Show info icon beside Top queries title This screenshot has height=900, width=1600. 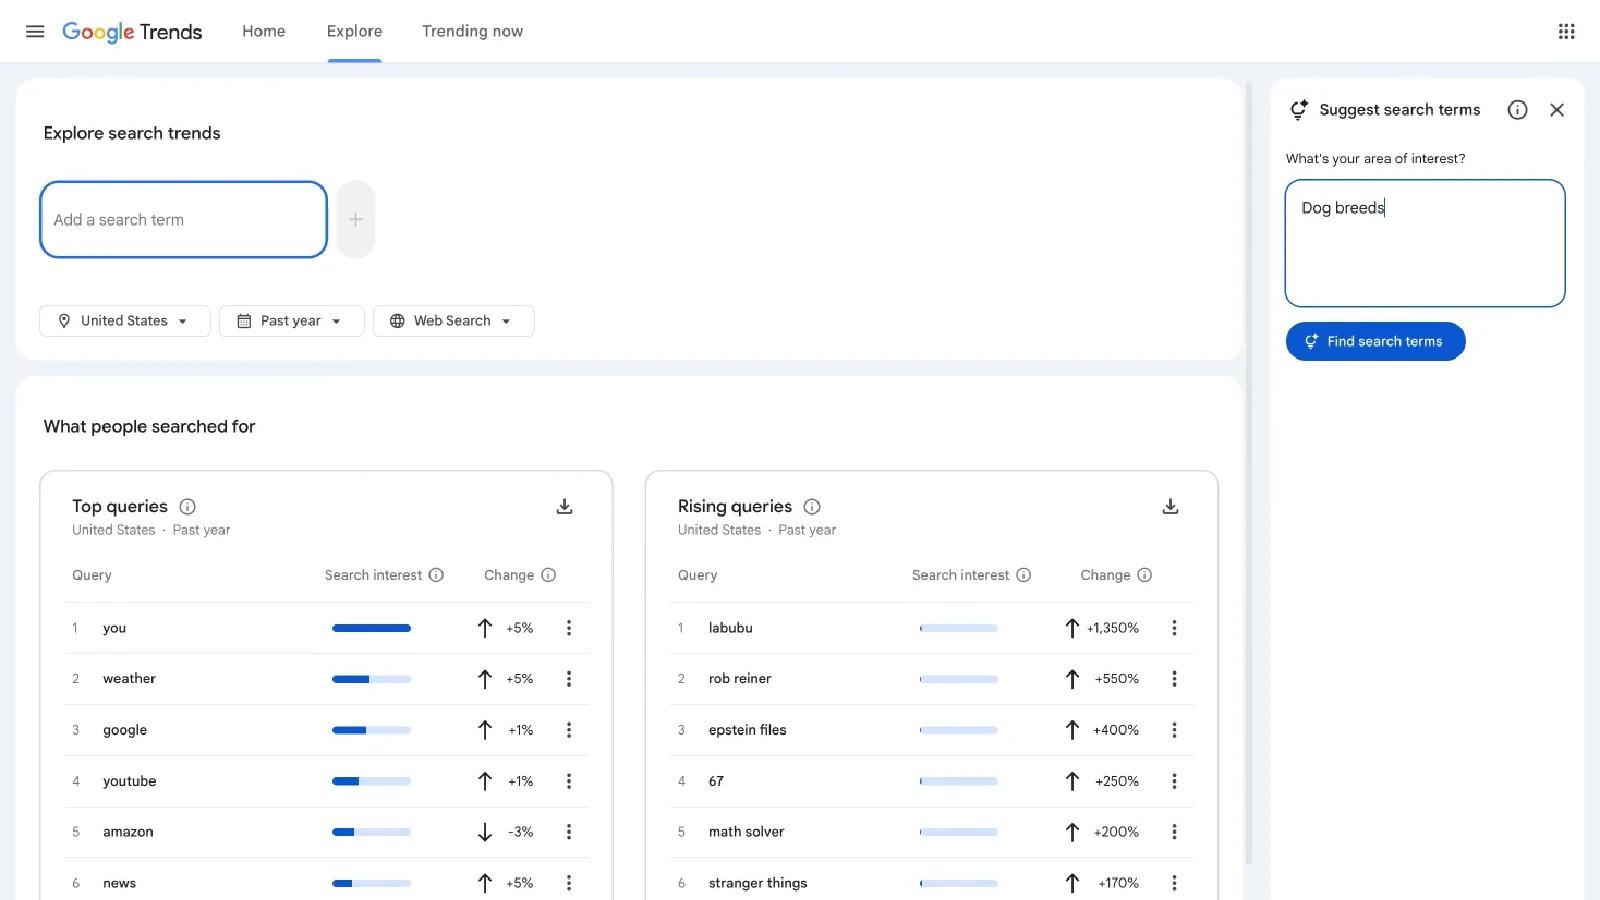pyautogui.click(x=187, y=506)
